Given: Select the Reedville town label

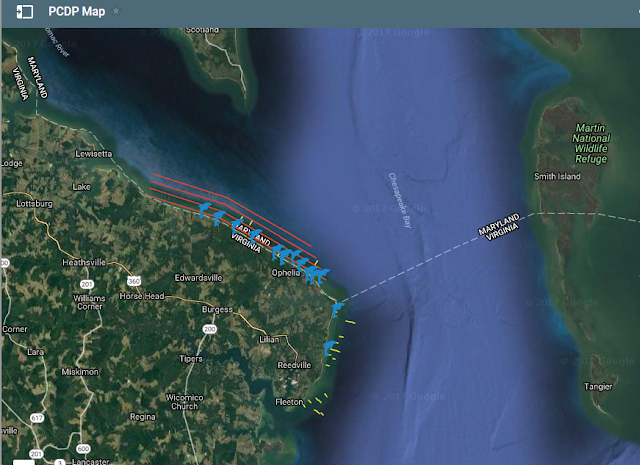Looking at the screenshot, I should (294, 365).
